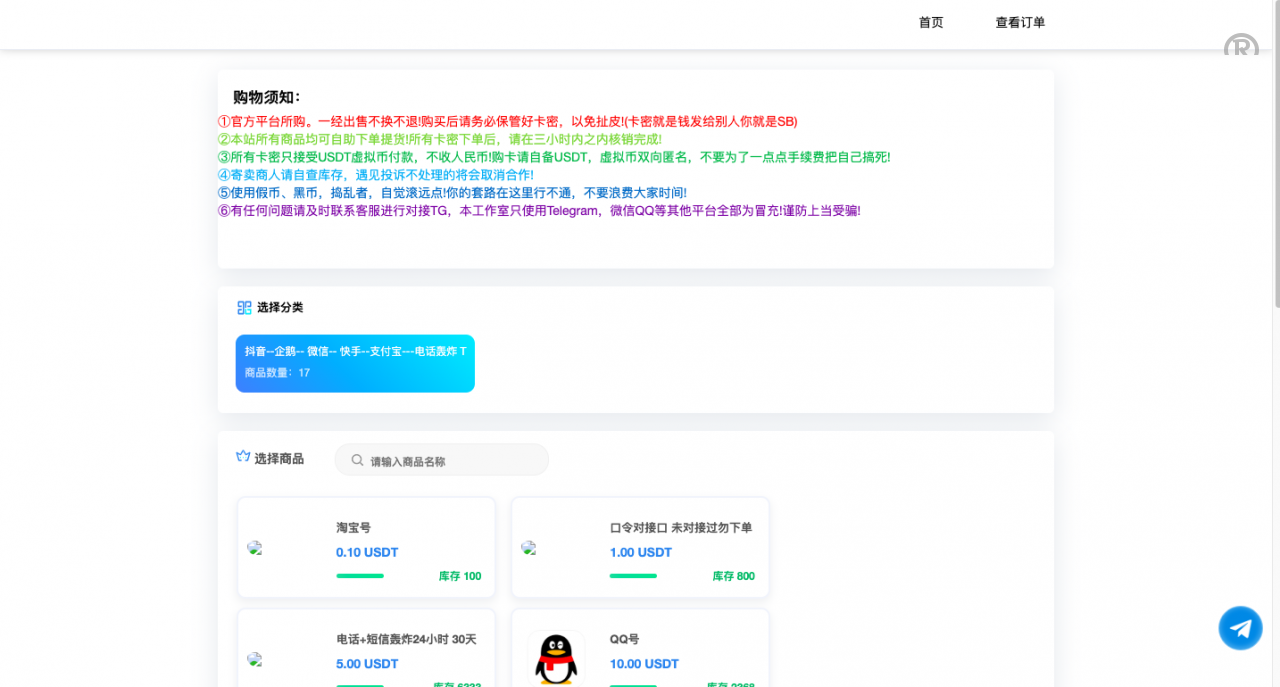The image size is (1280, 687).
Task: Click the grid icon beside 选择分类
Action: coord(244,308)
